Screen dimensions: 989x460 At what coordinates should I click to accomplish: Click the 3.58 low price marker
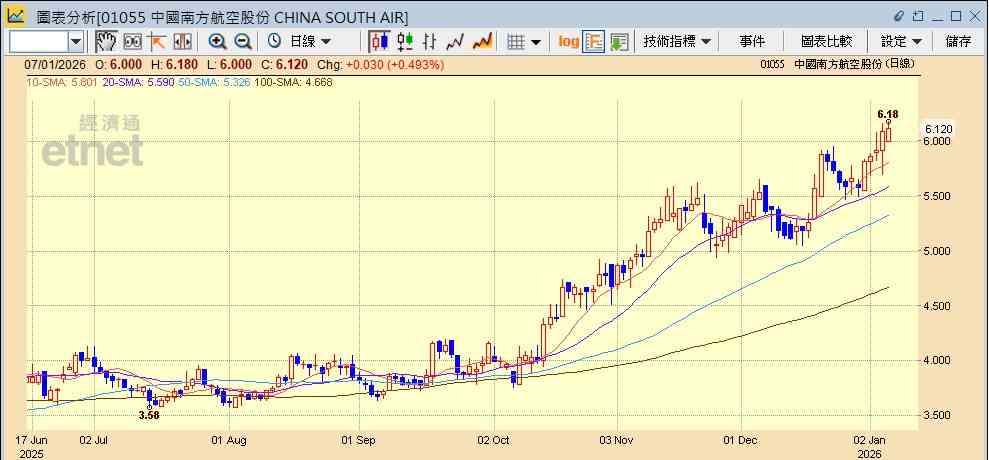tap(149, 415)
